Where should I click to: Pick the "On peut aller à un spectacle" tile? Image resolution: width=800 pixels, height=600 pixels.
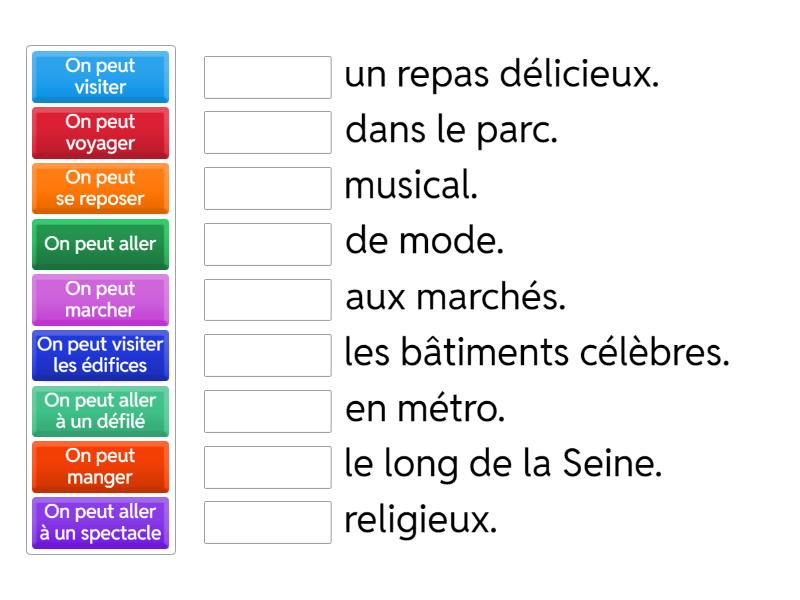coord(99,522)
